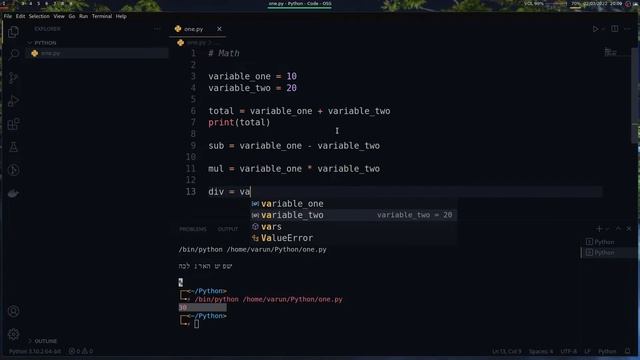Maximize the terminal panel

tap(618, 229)
